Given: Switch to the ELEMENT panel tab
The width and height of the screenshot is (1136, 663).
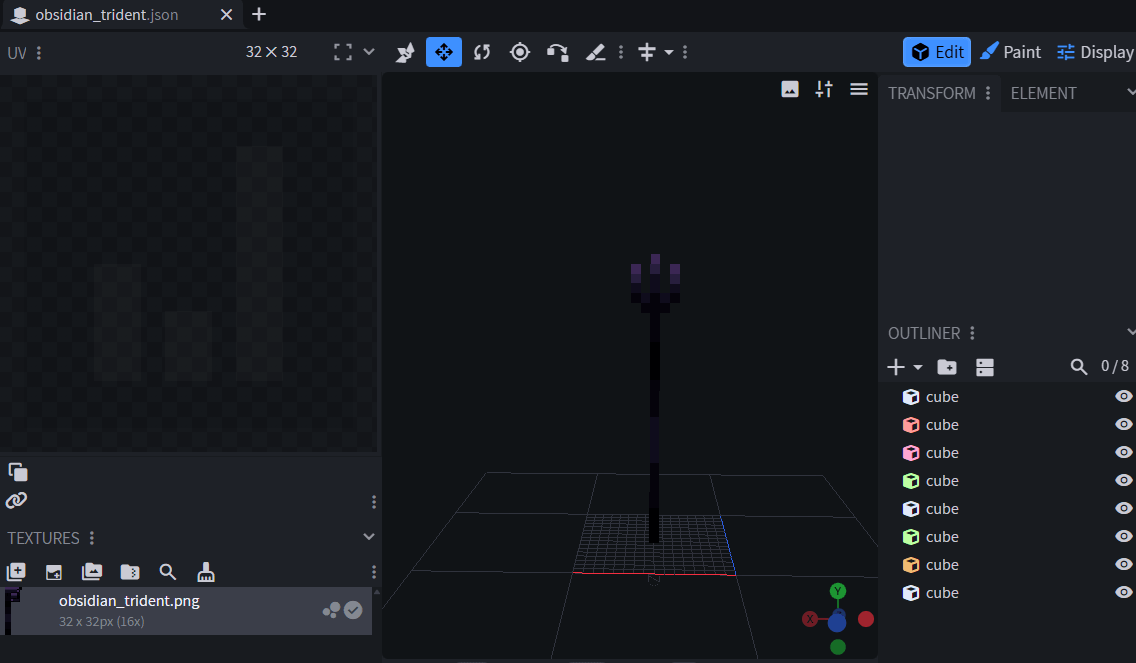Looking at the screenshot, I should tap(1043, 93).
